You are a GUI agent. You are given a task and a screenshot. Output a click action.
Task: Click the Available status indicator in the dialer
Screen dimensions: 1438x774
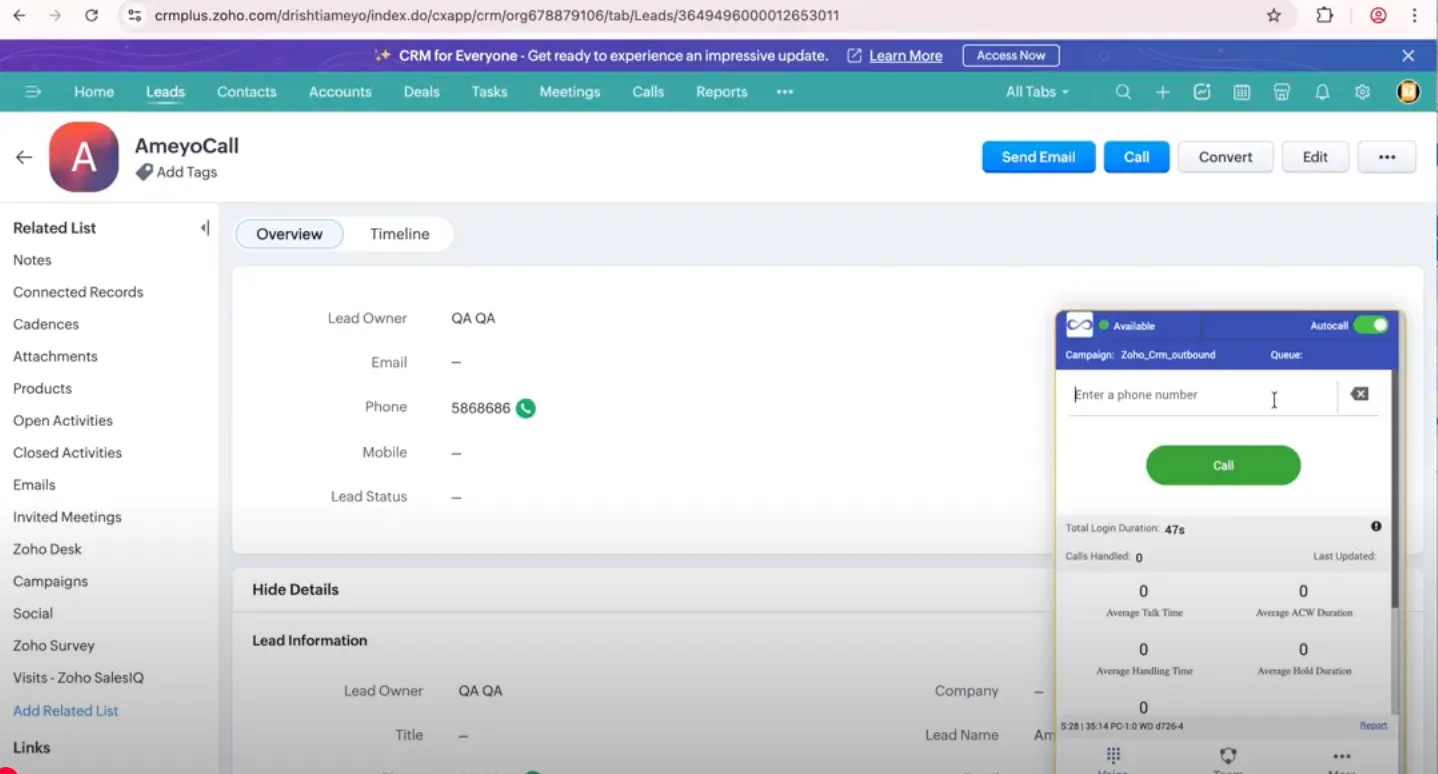(1127, 326)
